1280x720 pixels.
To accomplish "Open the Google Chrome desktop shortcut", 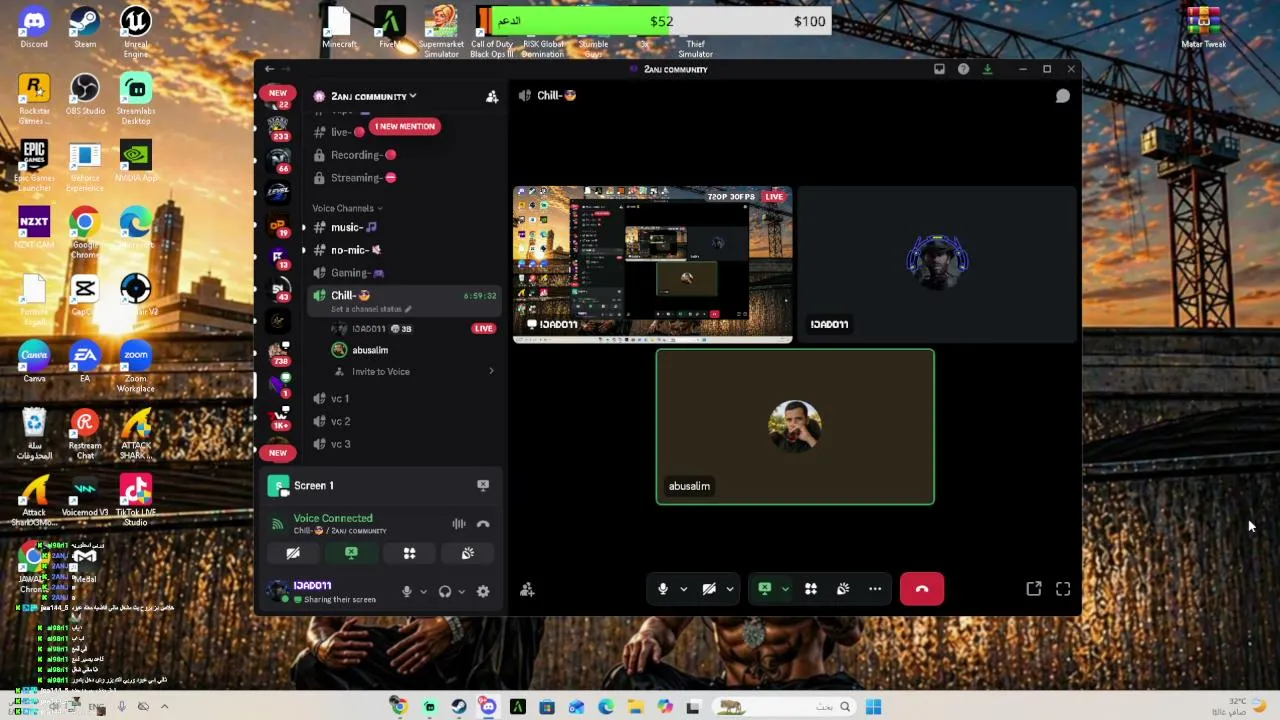I will 85,233.
